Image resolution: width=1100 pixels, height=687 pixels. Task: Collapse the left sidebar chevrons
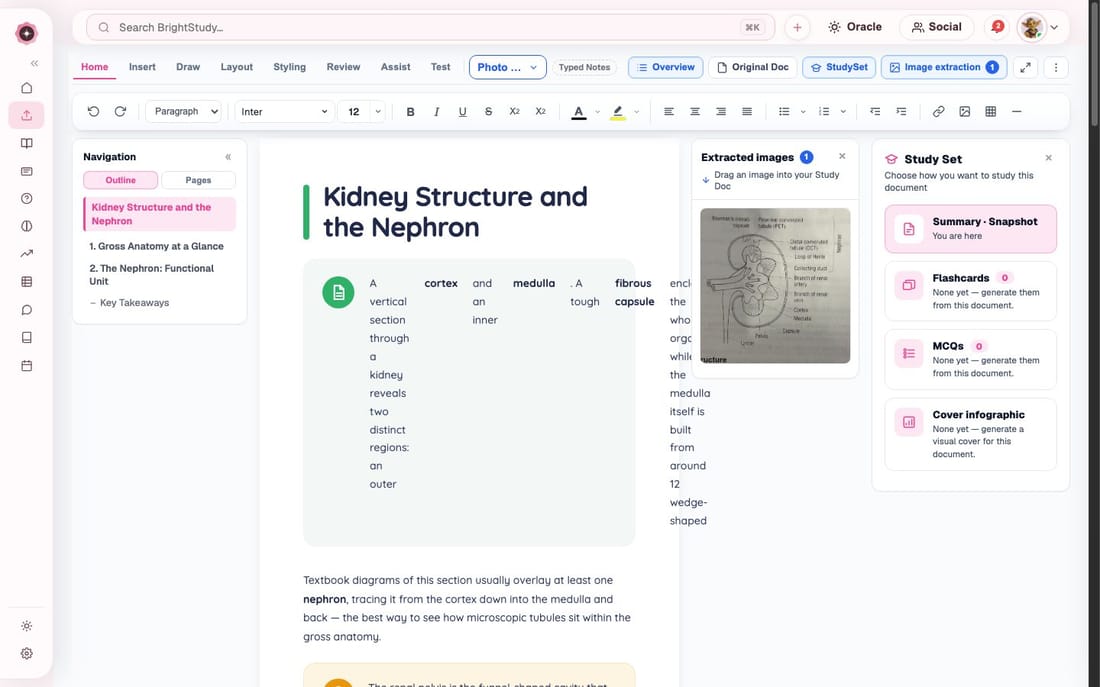pyautogui.click(x=34, y=63)
